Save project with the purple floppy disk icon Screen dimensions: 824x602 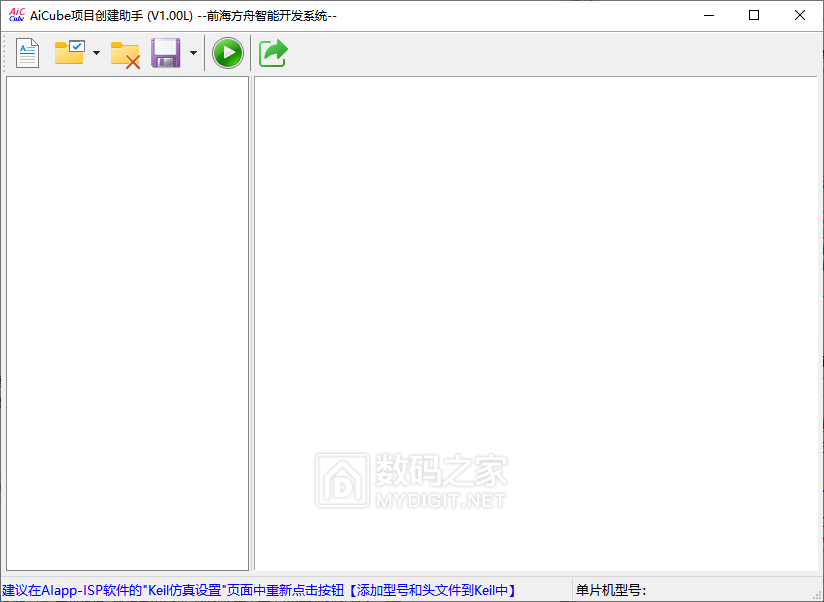(165, 53)
